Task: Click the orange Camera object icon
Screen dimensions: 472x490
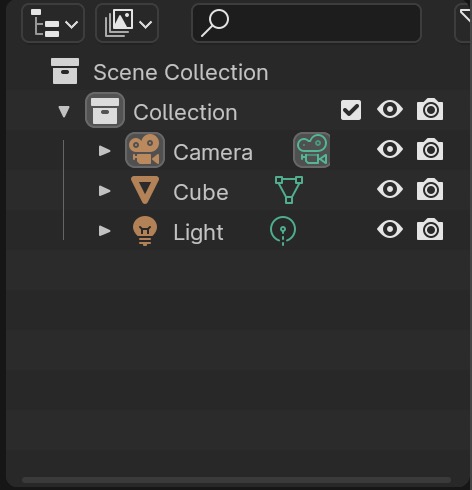Action: coord(145,150)
